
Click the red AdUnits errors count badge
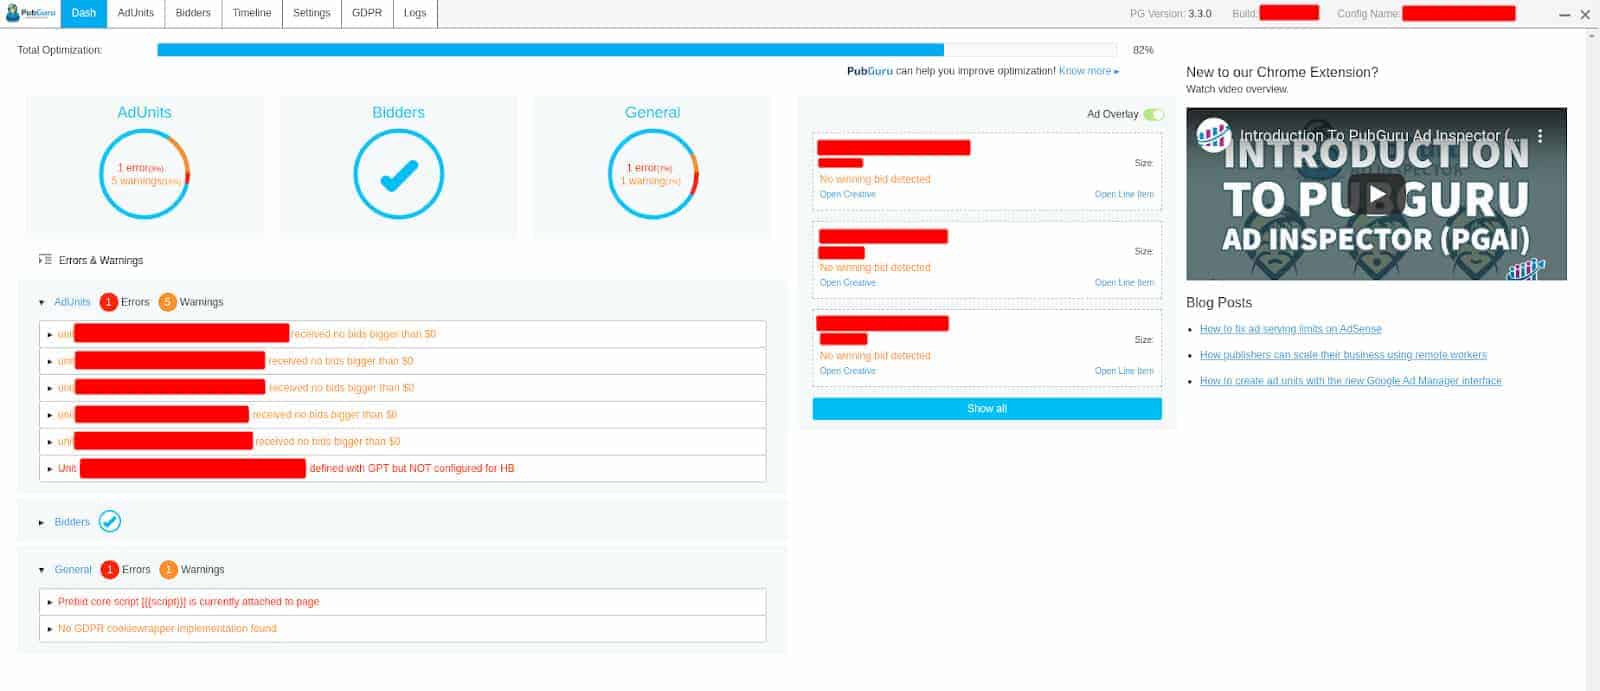click(109, 301)
